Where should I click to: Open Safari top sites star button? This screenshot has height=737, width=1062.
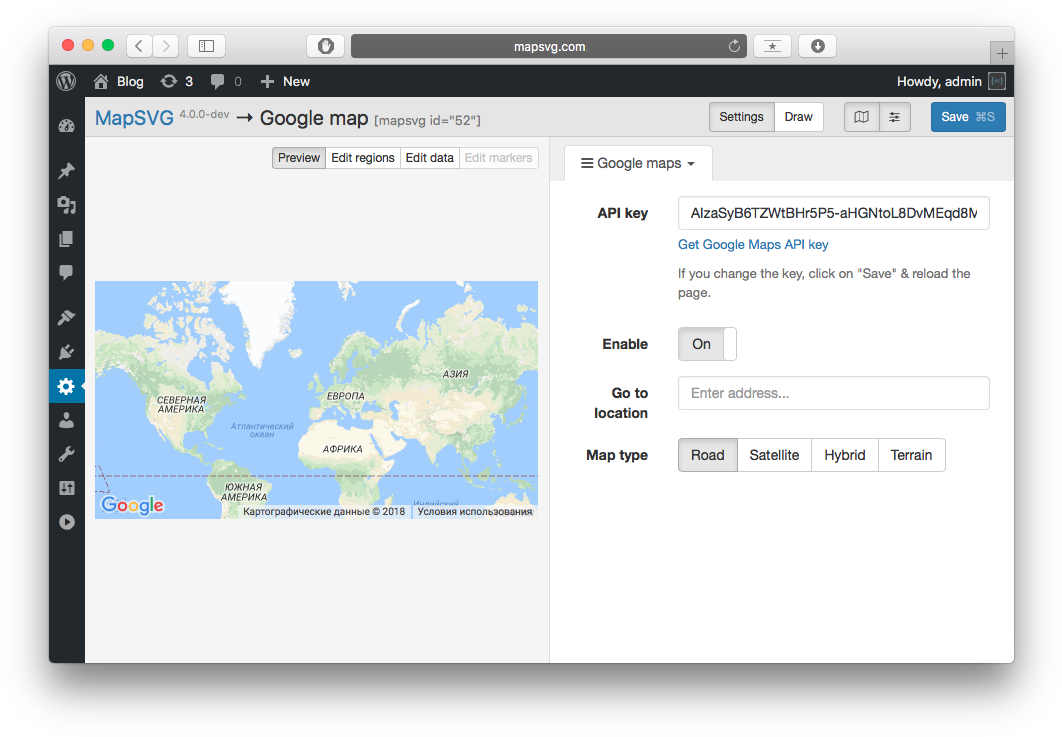772,46
